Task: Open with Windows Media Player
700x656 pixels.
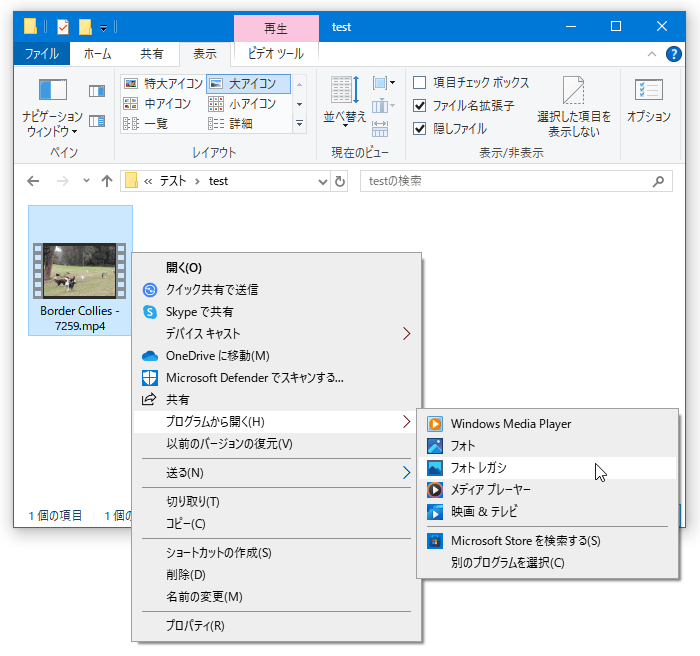Action: coord(547,424)
